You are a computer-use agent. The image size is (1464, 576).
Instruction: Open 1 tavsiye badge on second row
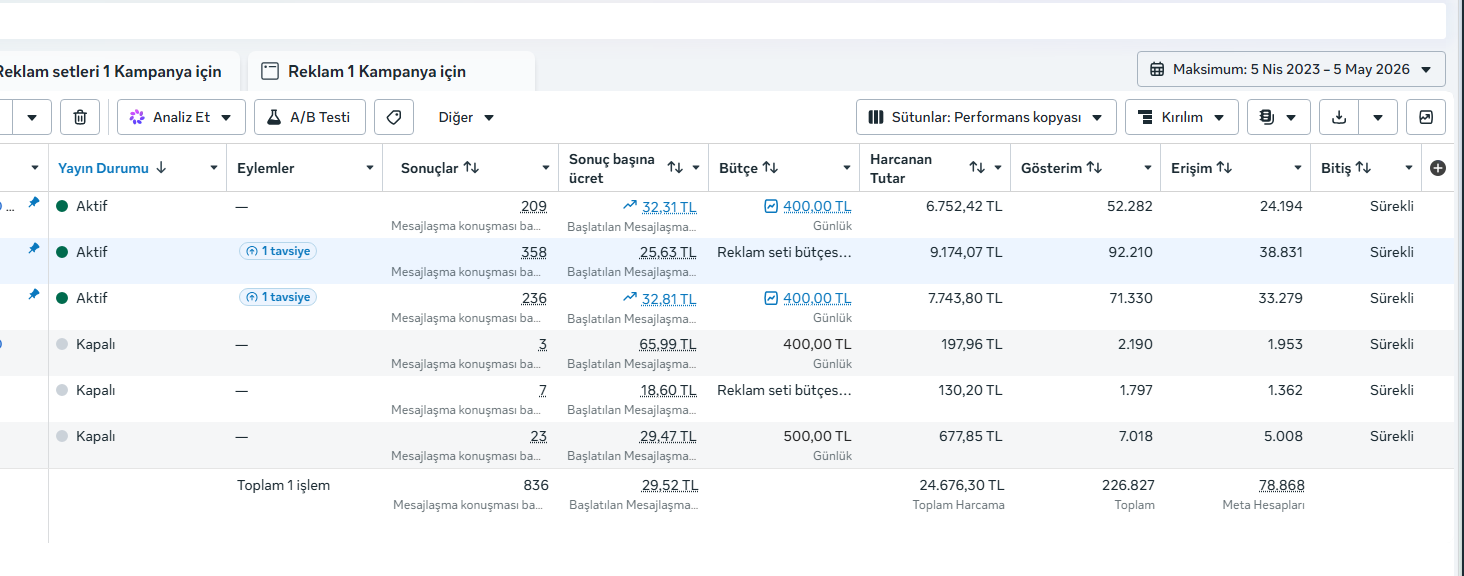click(277, 251)
